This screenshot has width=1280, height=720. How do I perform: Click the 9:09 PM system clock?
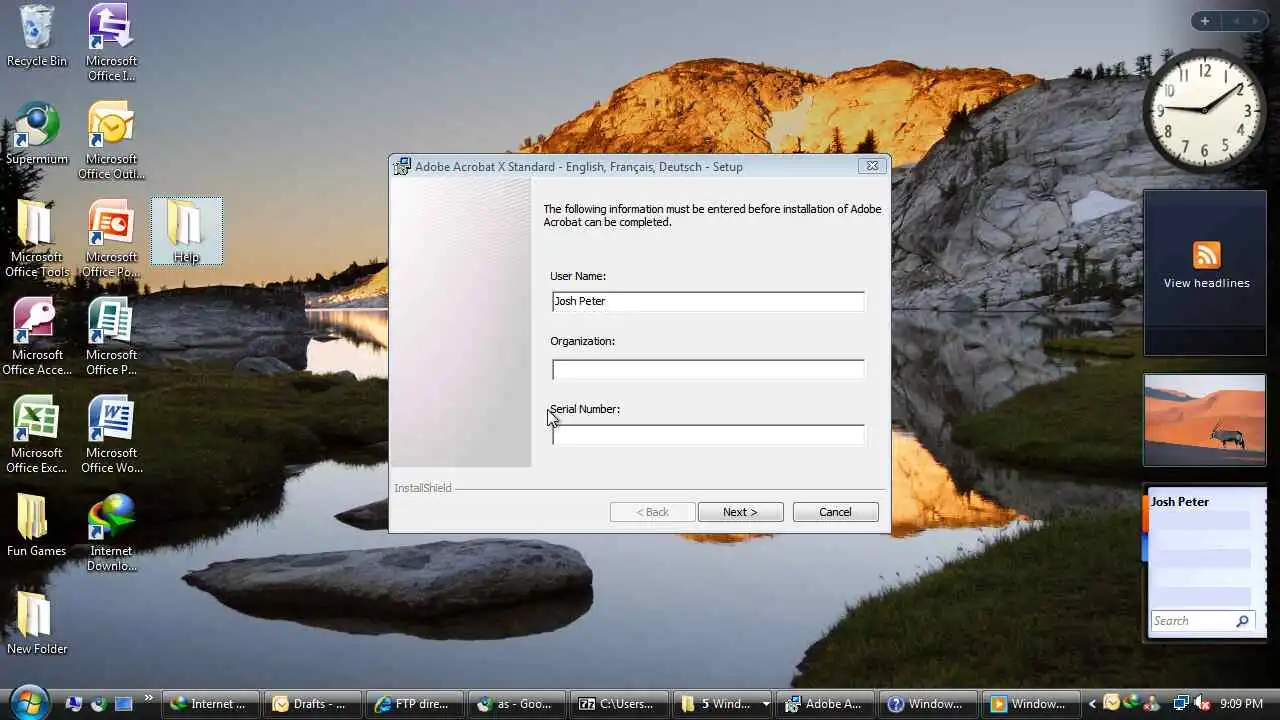(1241, 704)
